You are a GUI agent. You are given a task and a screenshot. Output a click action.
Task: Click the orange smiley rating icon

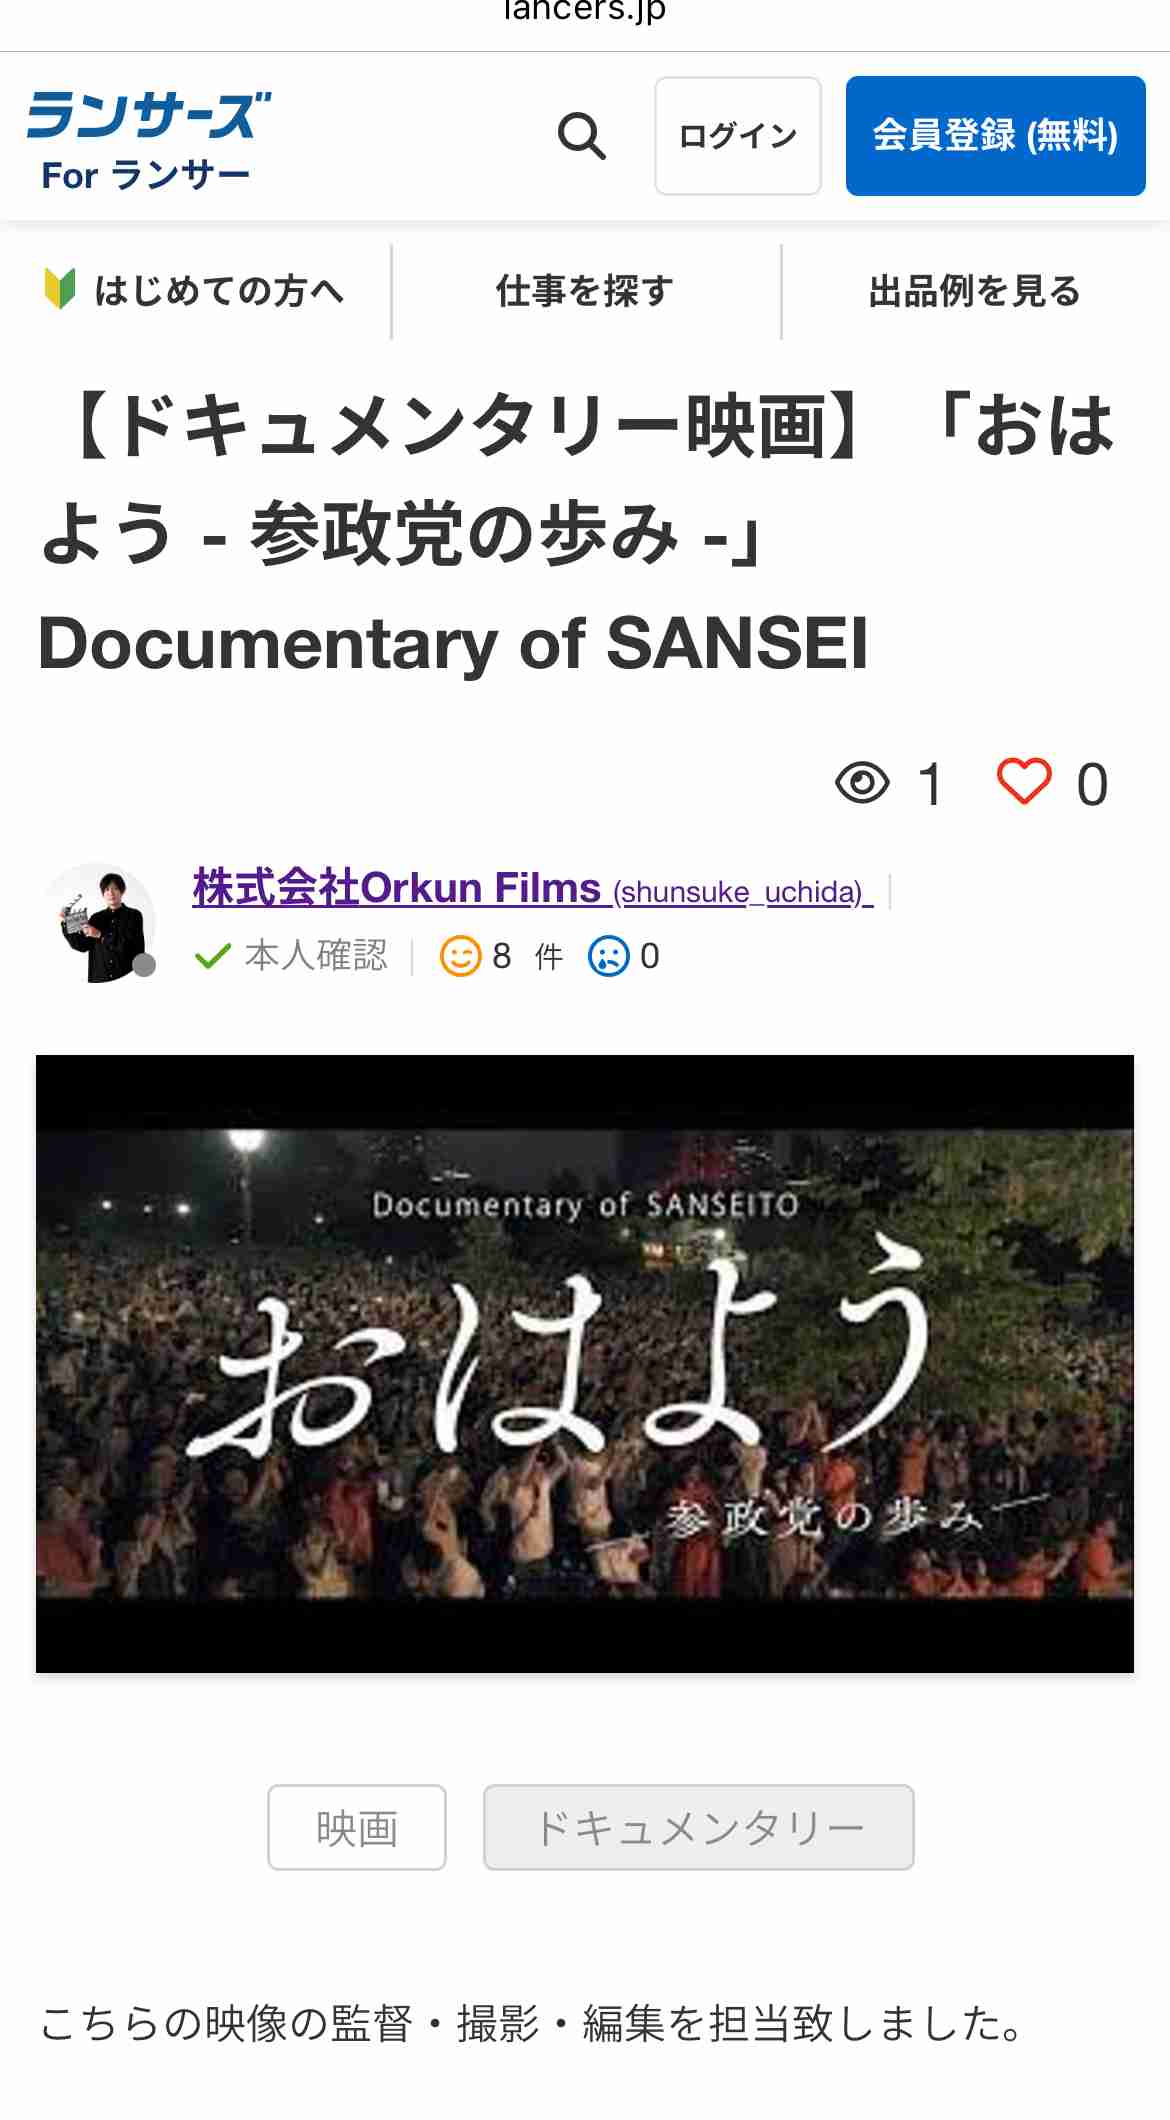460,956
